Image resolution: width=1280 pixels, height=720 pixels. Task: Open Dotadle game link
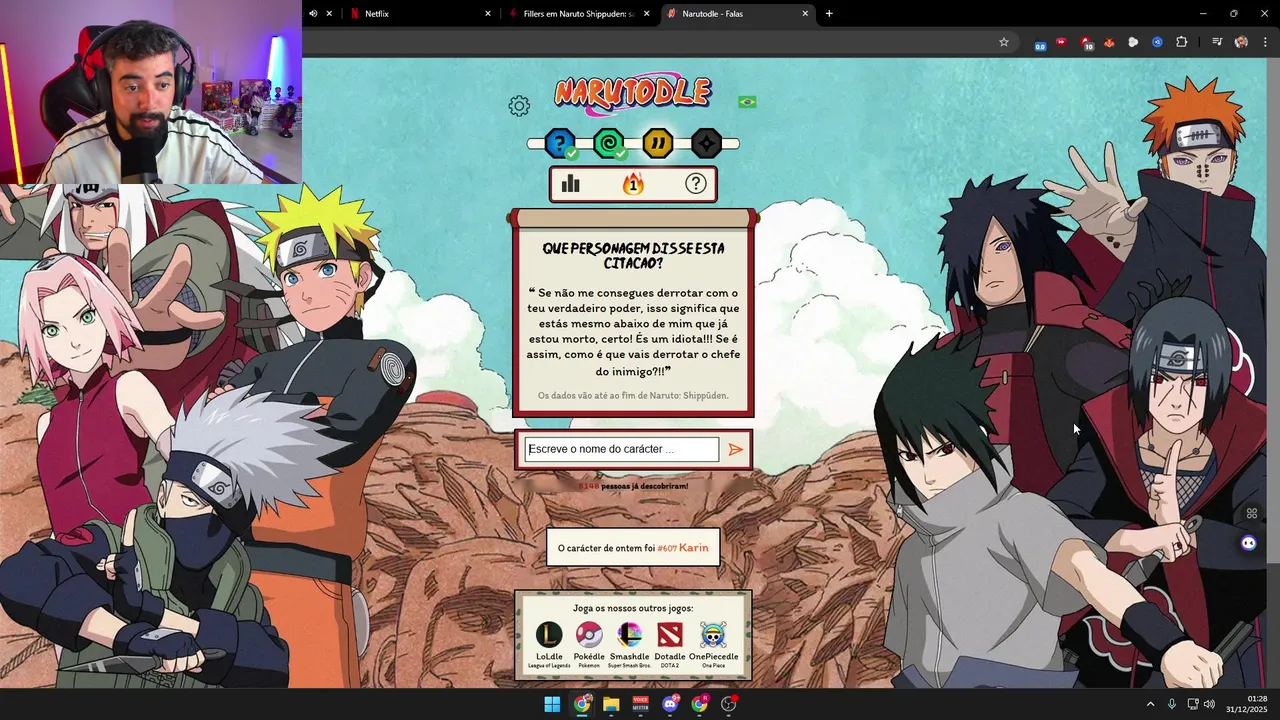670,644
